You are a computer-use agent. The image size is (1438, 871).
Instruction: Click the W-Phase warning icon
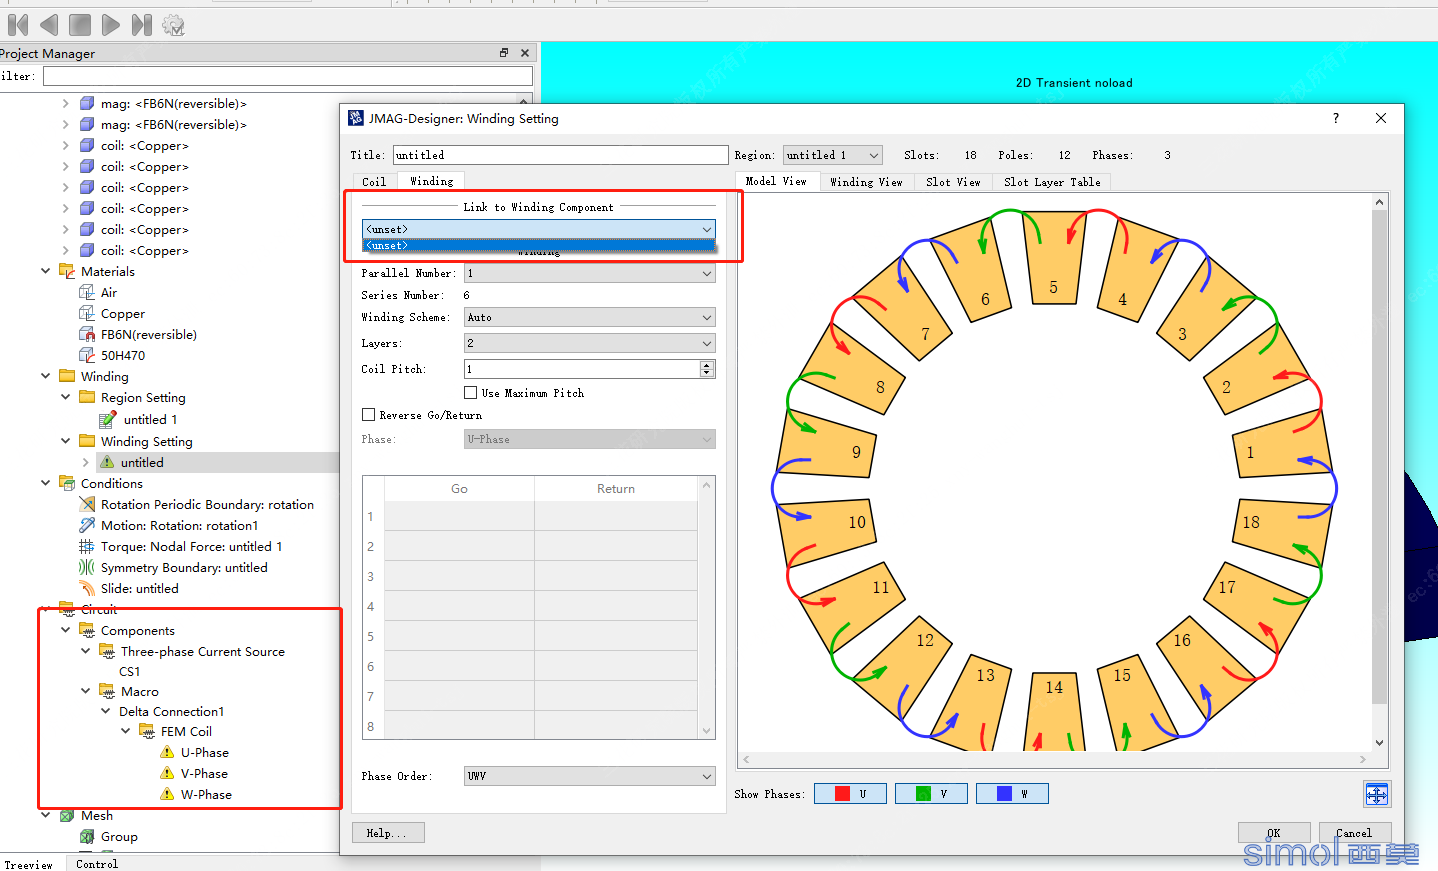(x=167, y=794)
